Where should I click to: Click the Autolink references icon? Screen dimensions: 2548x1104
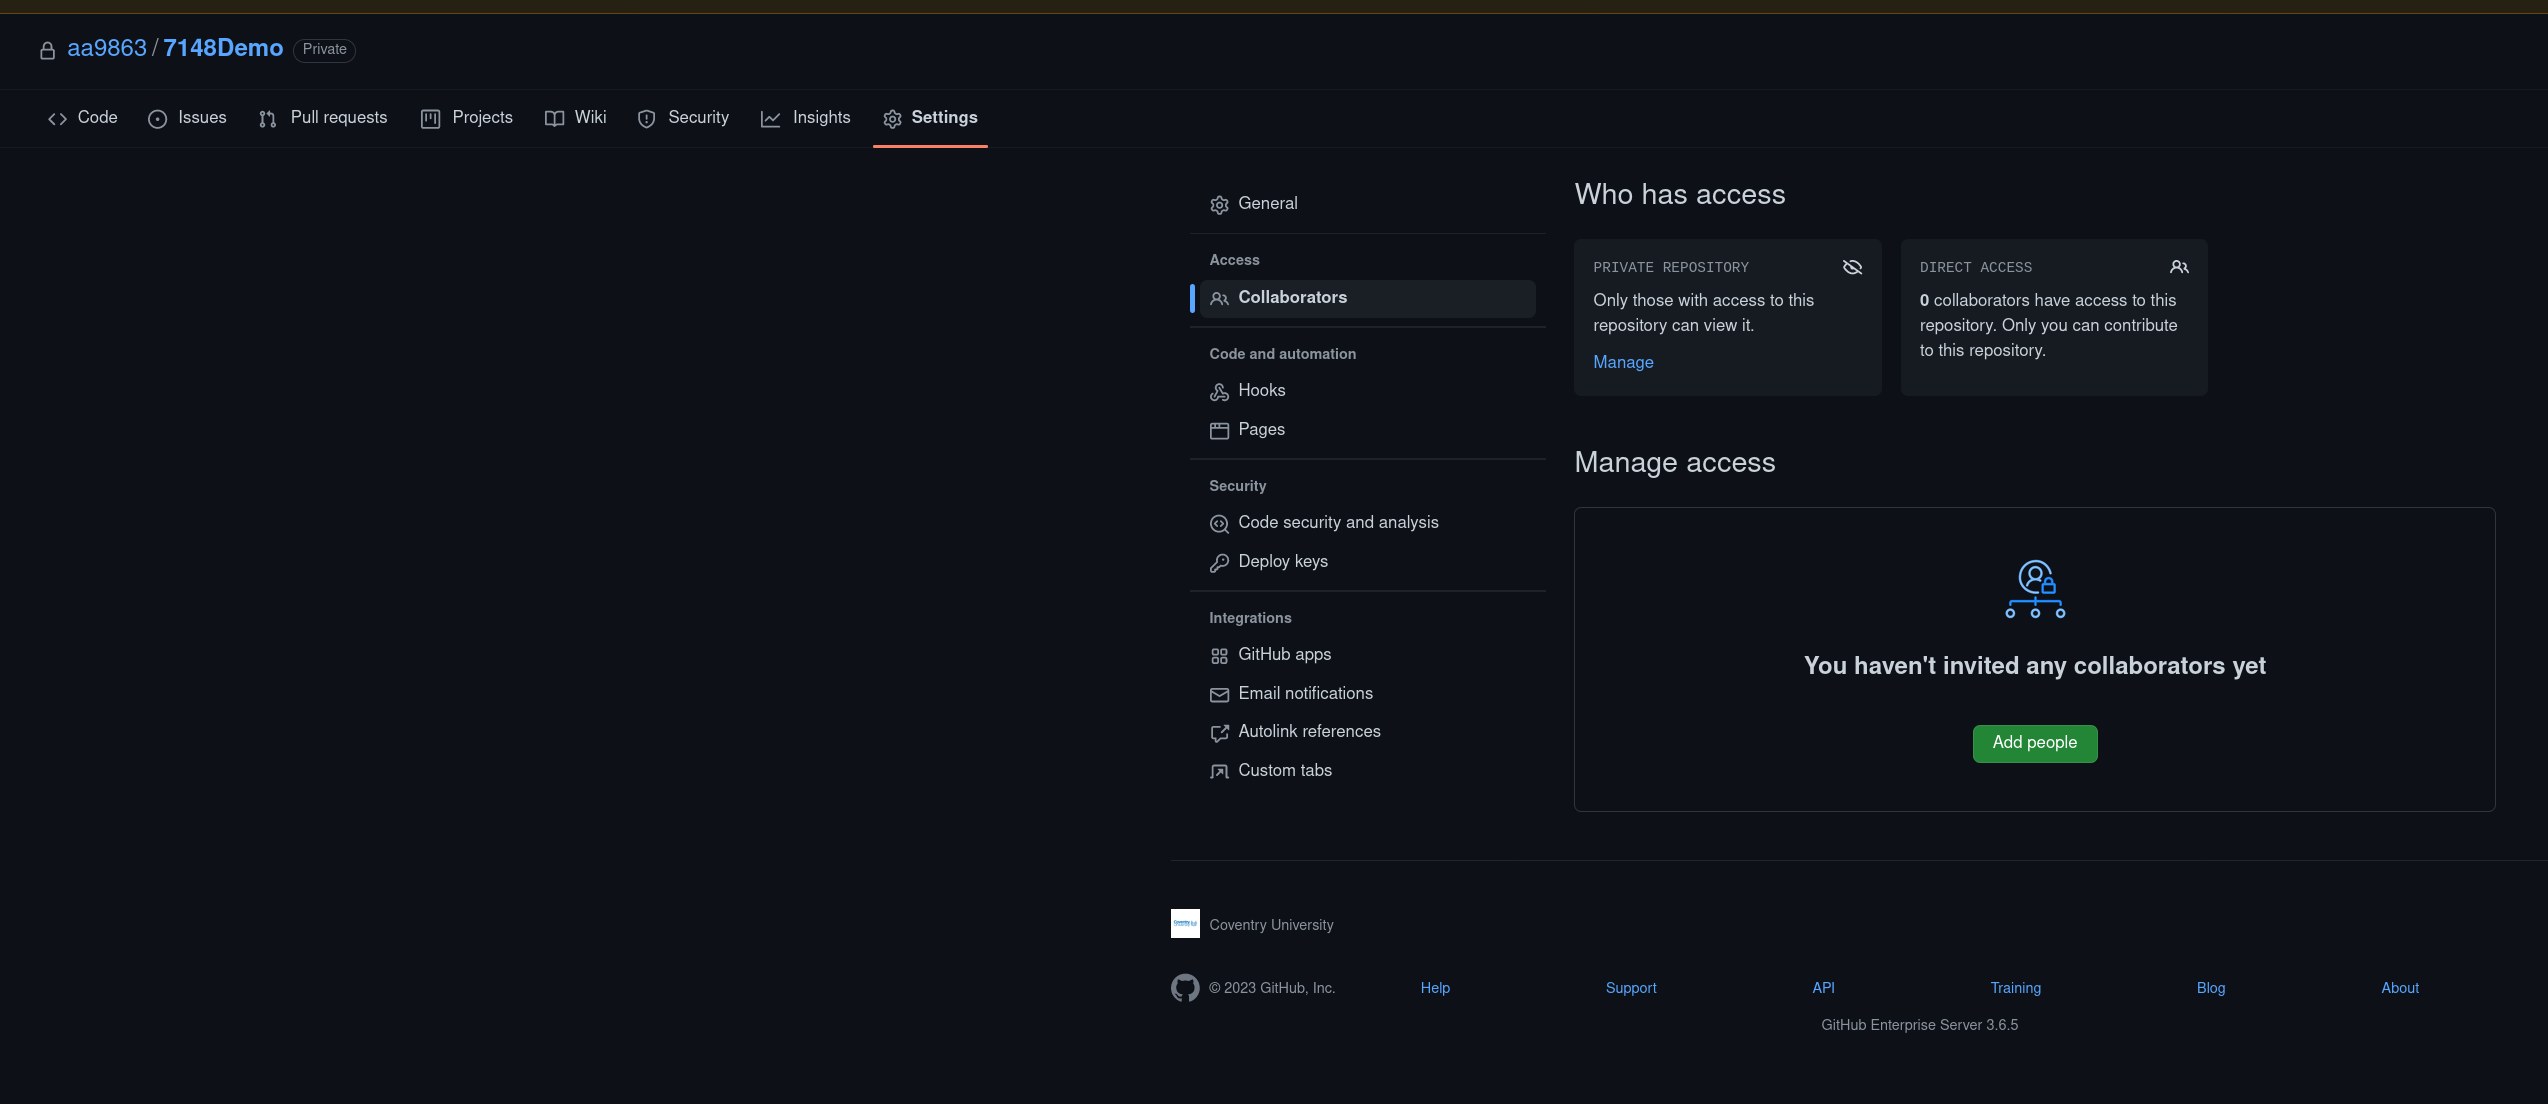point(1219,733)
